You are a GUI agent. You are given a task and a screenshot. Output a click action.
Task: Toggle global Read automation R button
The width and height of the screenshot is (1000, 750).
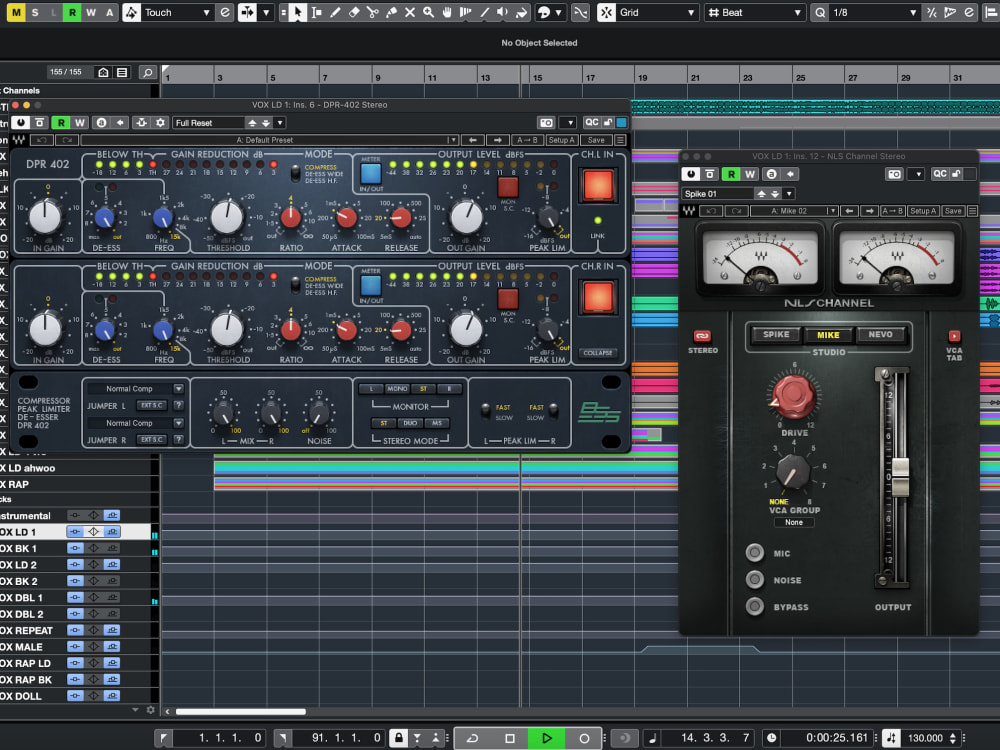[72, 12]
